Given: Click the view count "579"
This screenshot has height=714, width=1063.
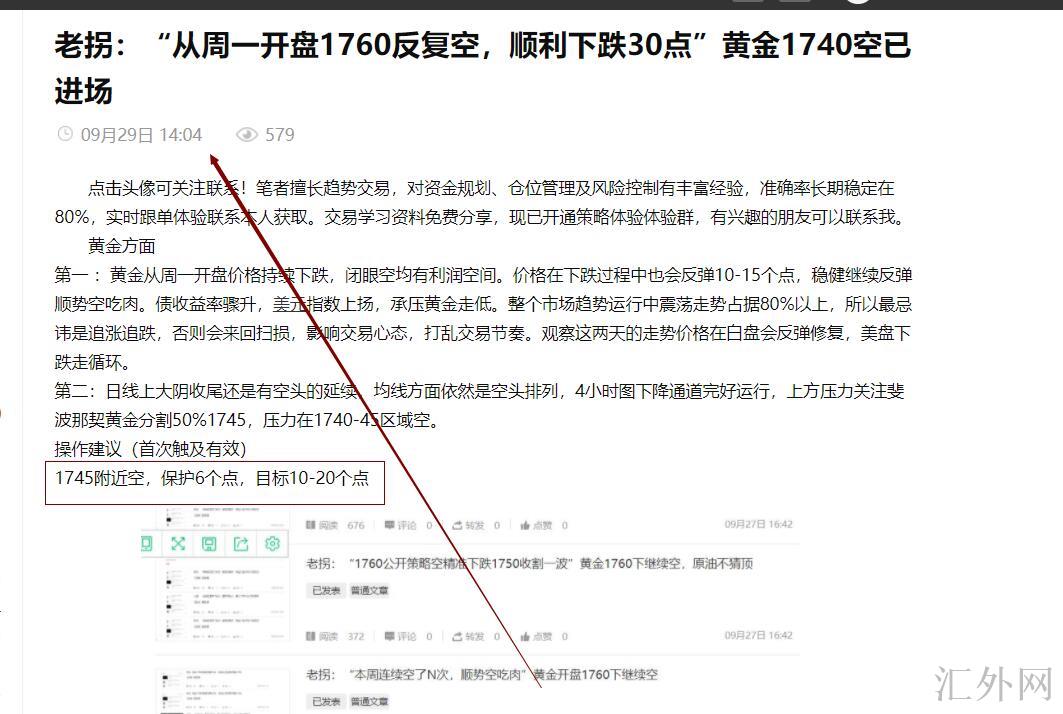Looking at the screenshot, I should (279, 135).
